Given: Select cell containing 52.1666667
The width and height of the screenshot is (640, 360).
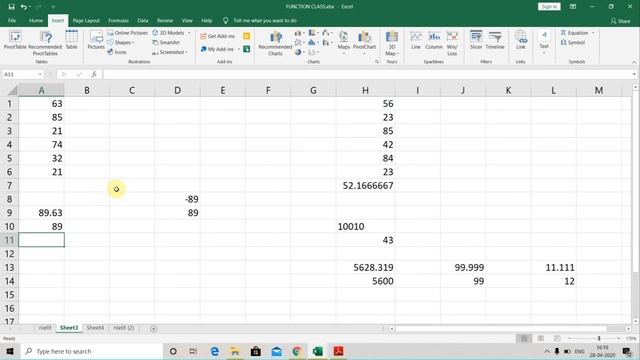Looking at the screenshot, I should coord(365,186).
